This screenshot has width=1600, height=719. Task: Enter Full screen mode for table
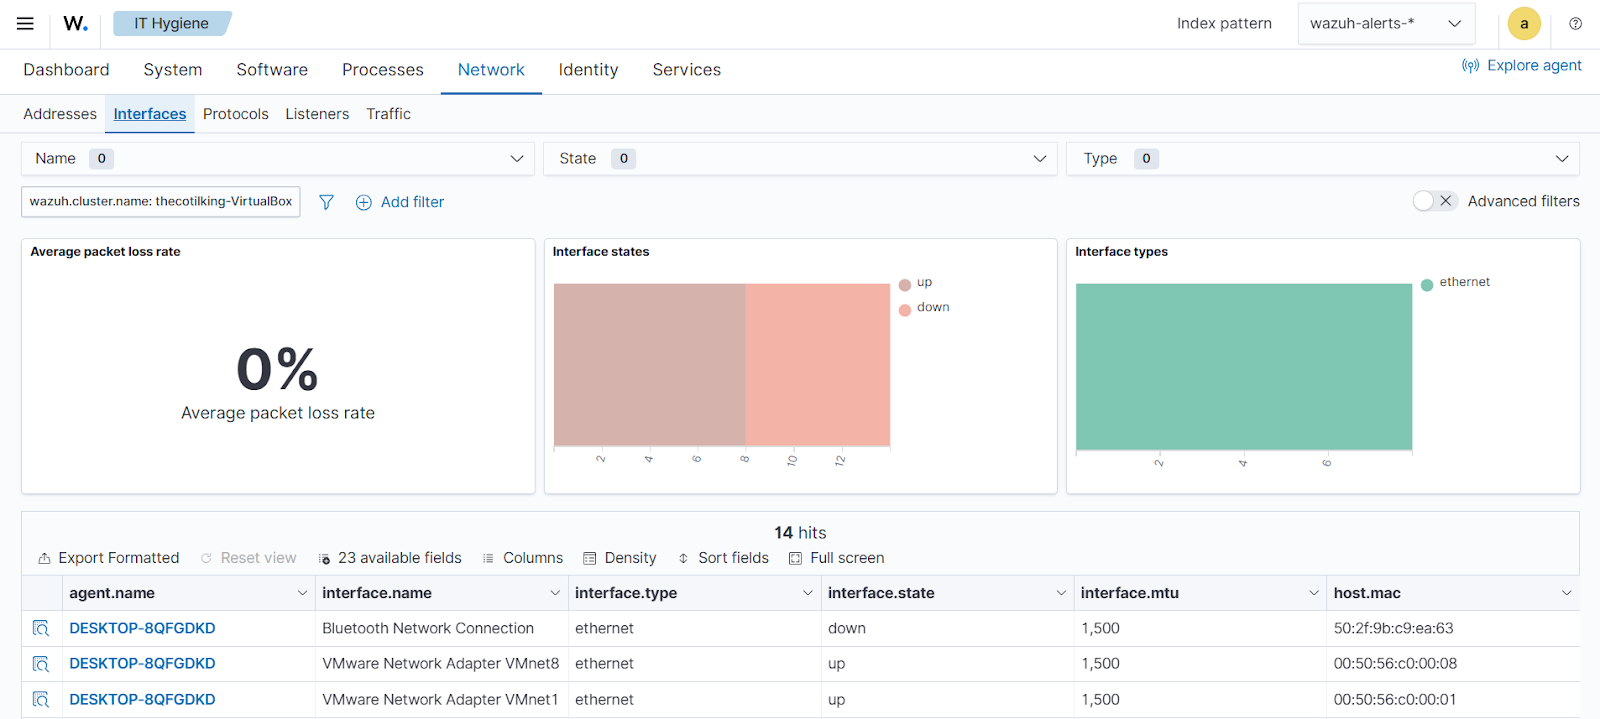(x=837, y=558)
